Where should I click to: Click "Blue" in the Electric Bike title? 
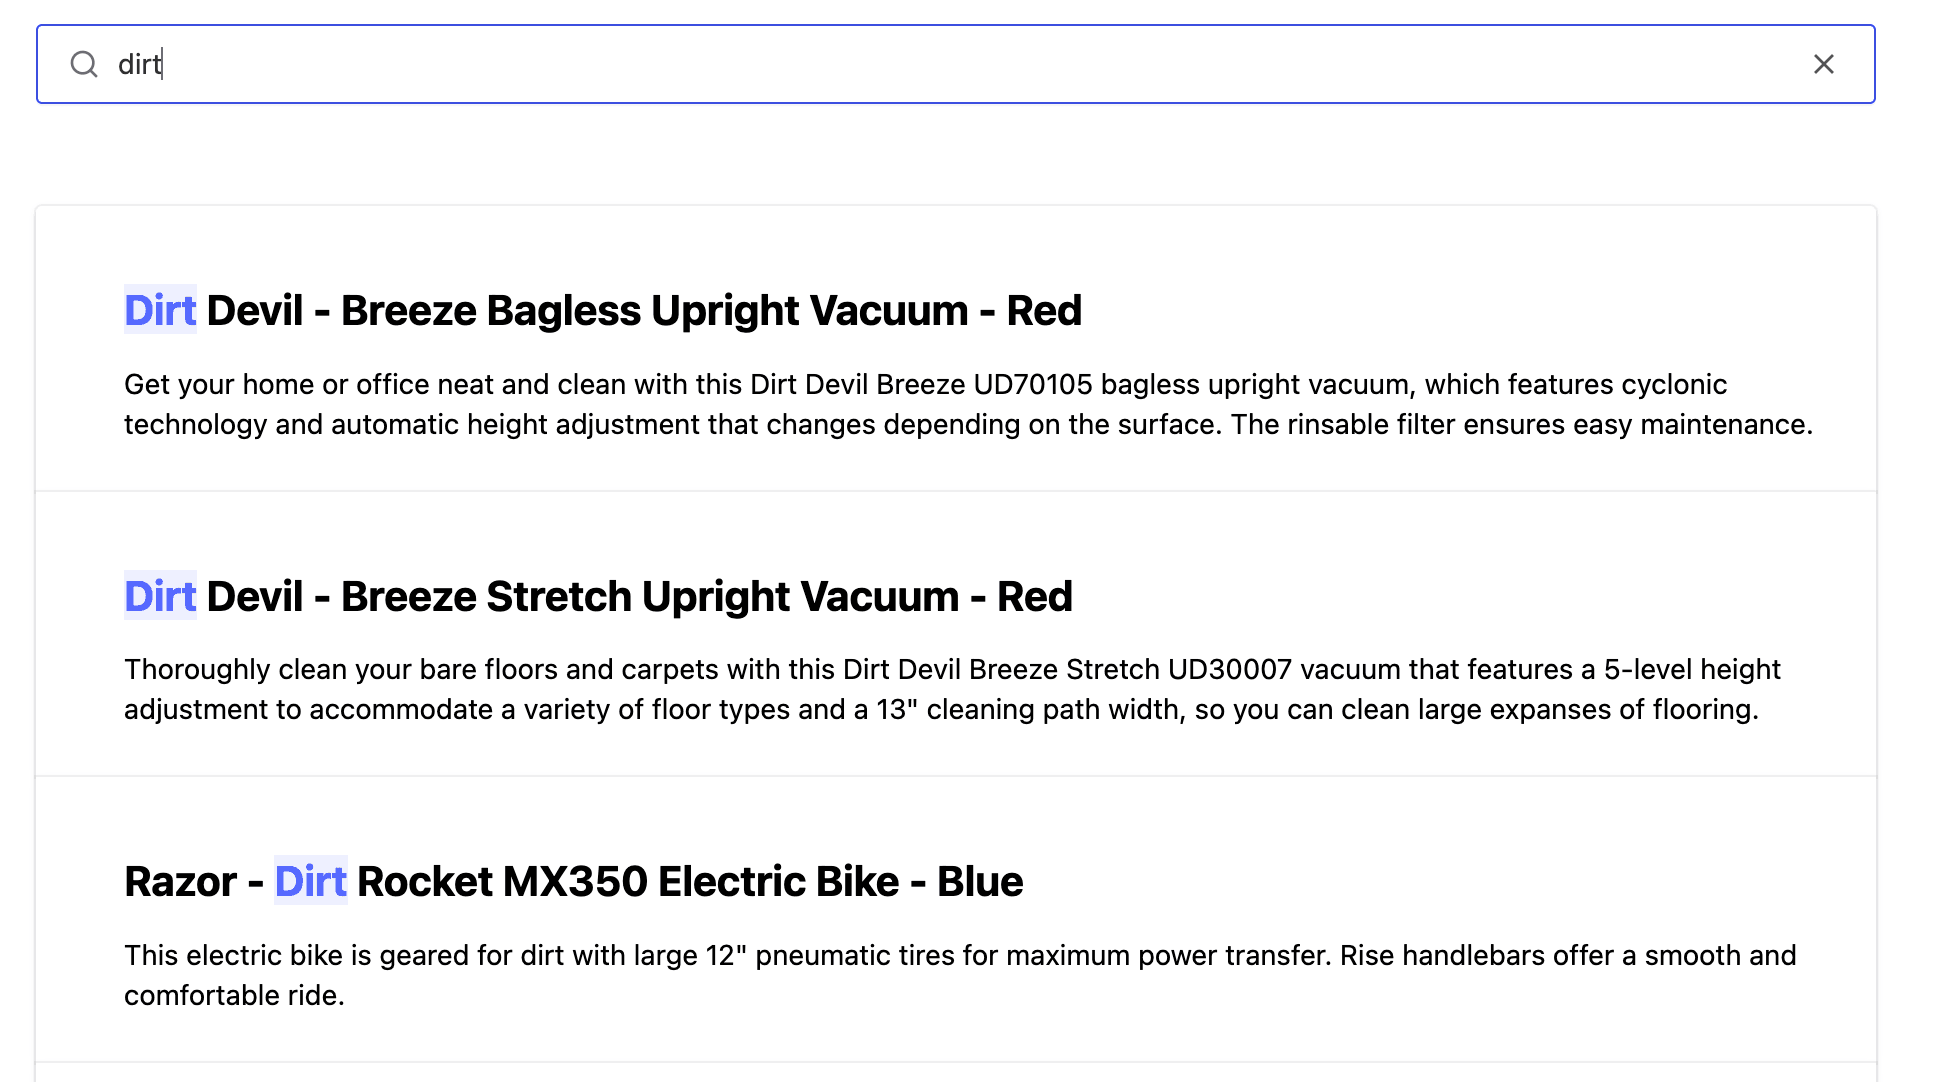click(x=980, y=882)
